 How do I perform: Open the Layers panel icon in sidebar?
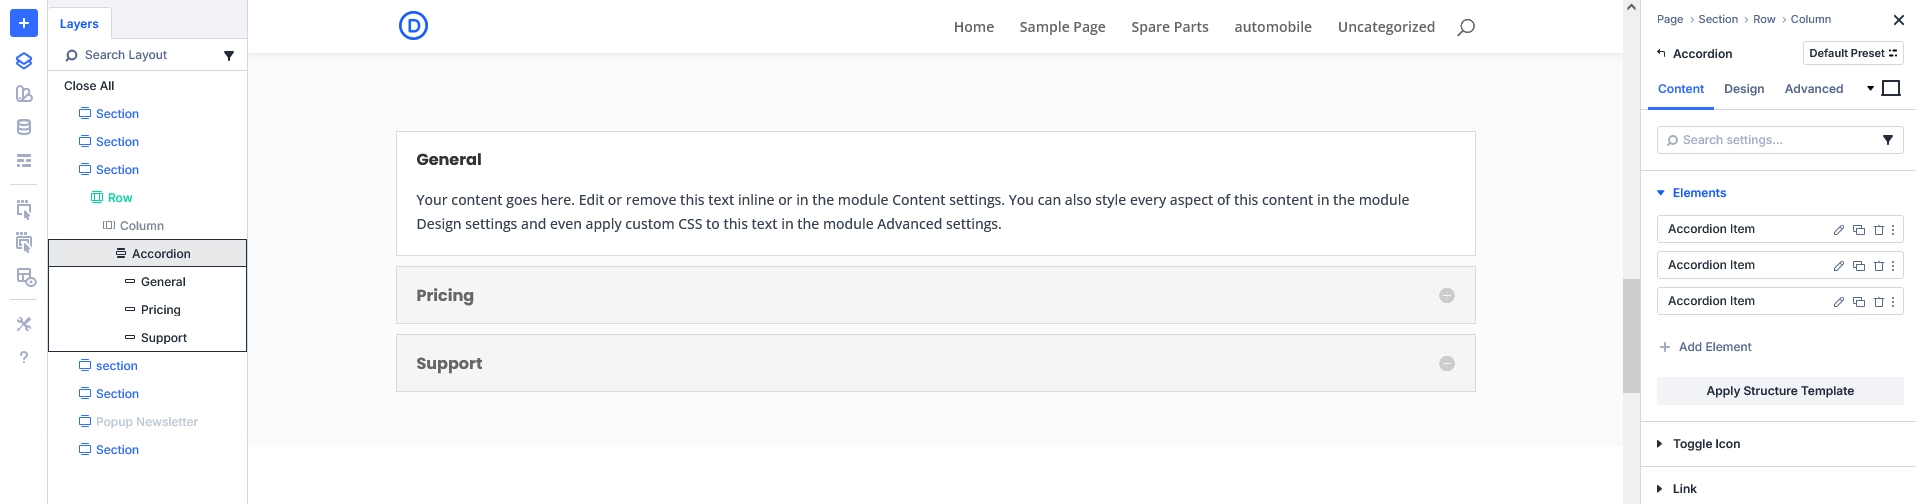tap(24, 61)
